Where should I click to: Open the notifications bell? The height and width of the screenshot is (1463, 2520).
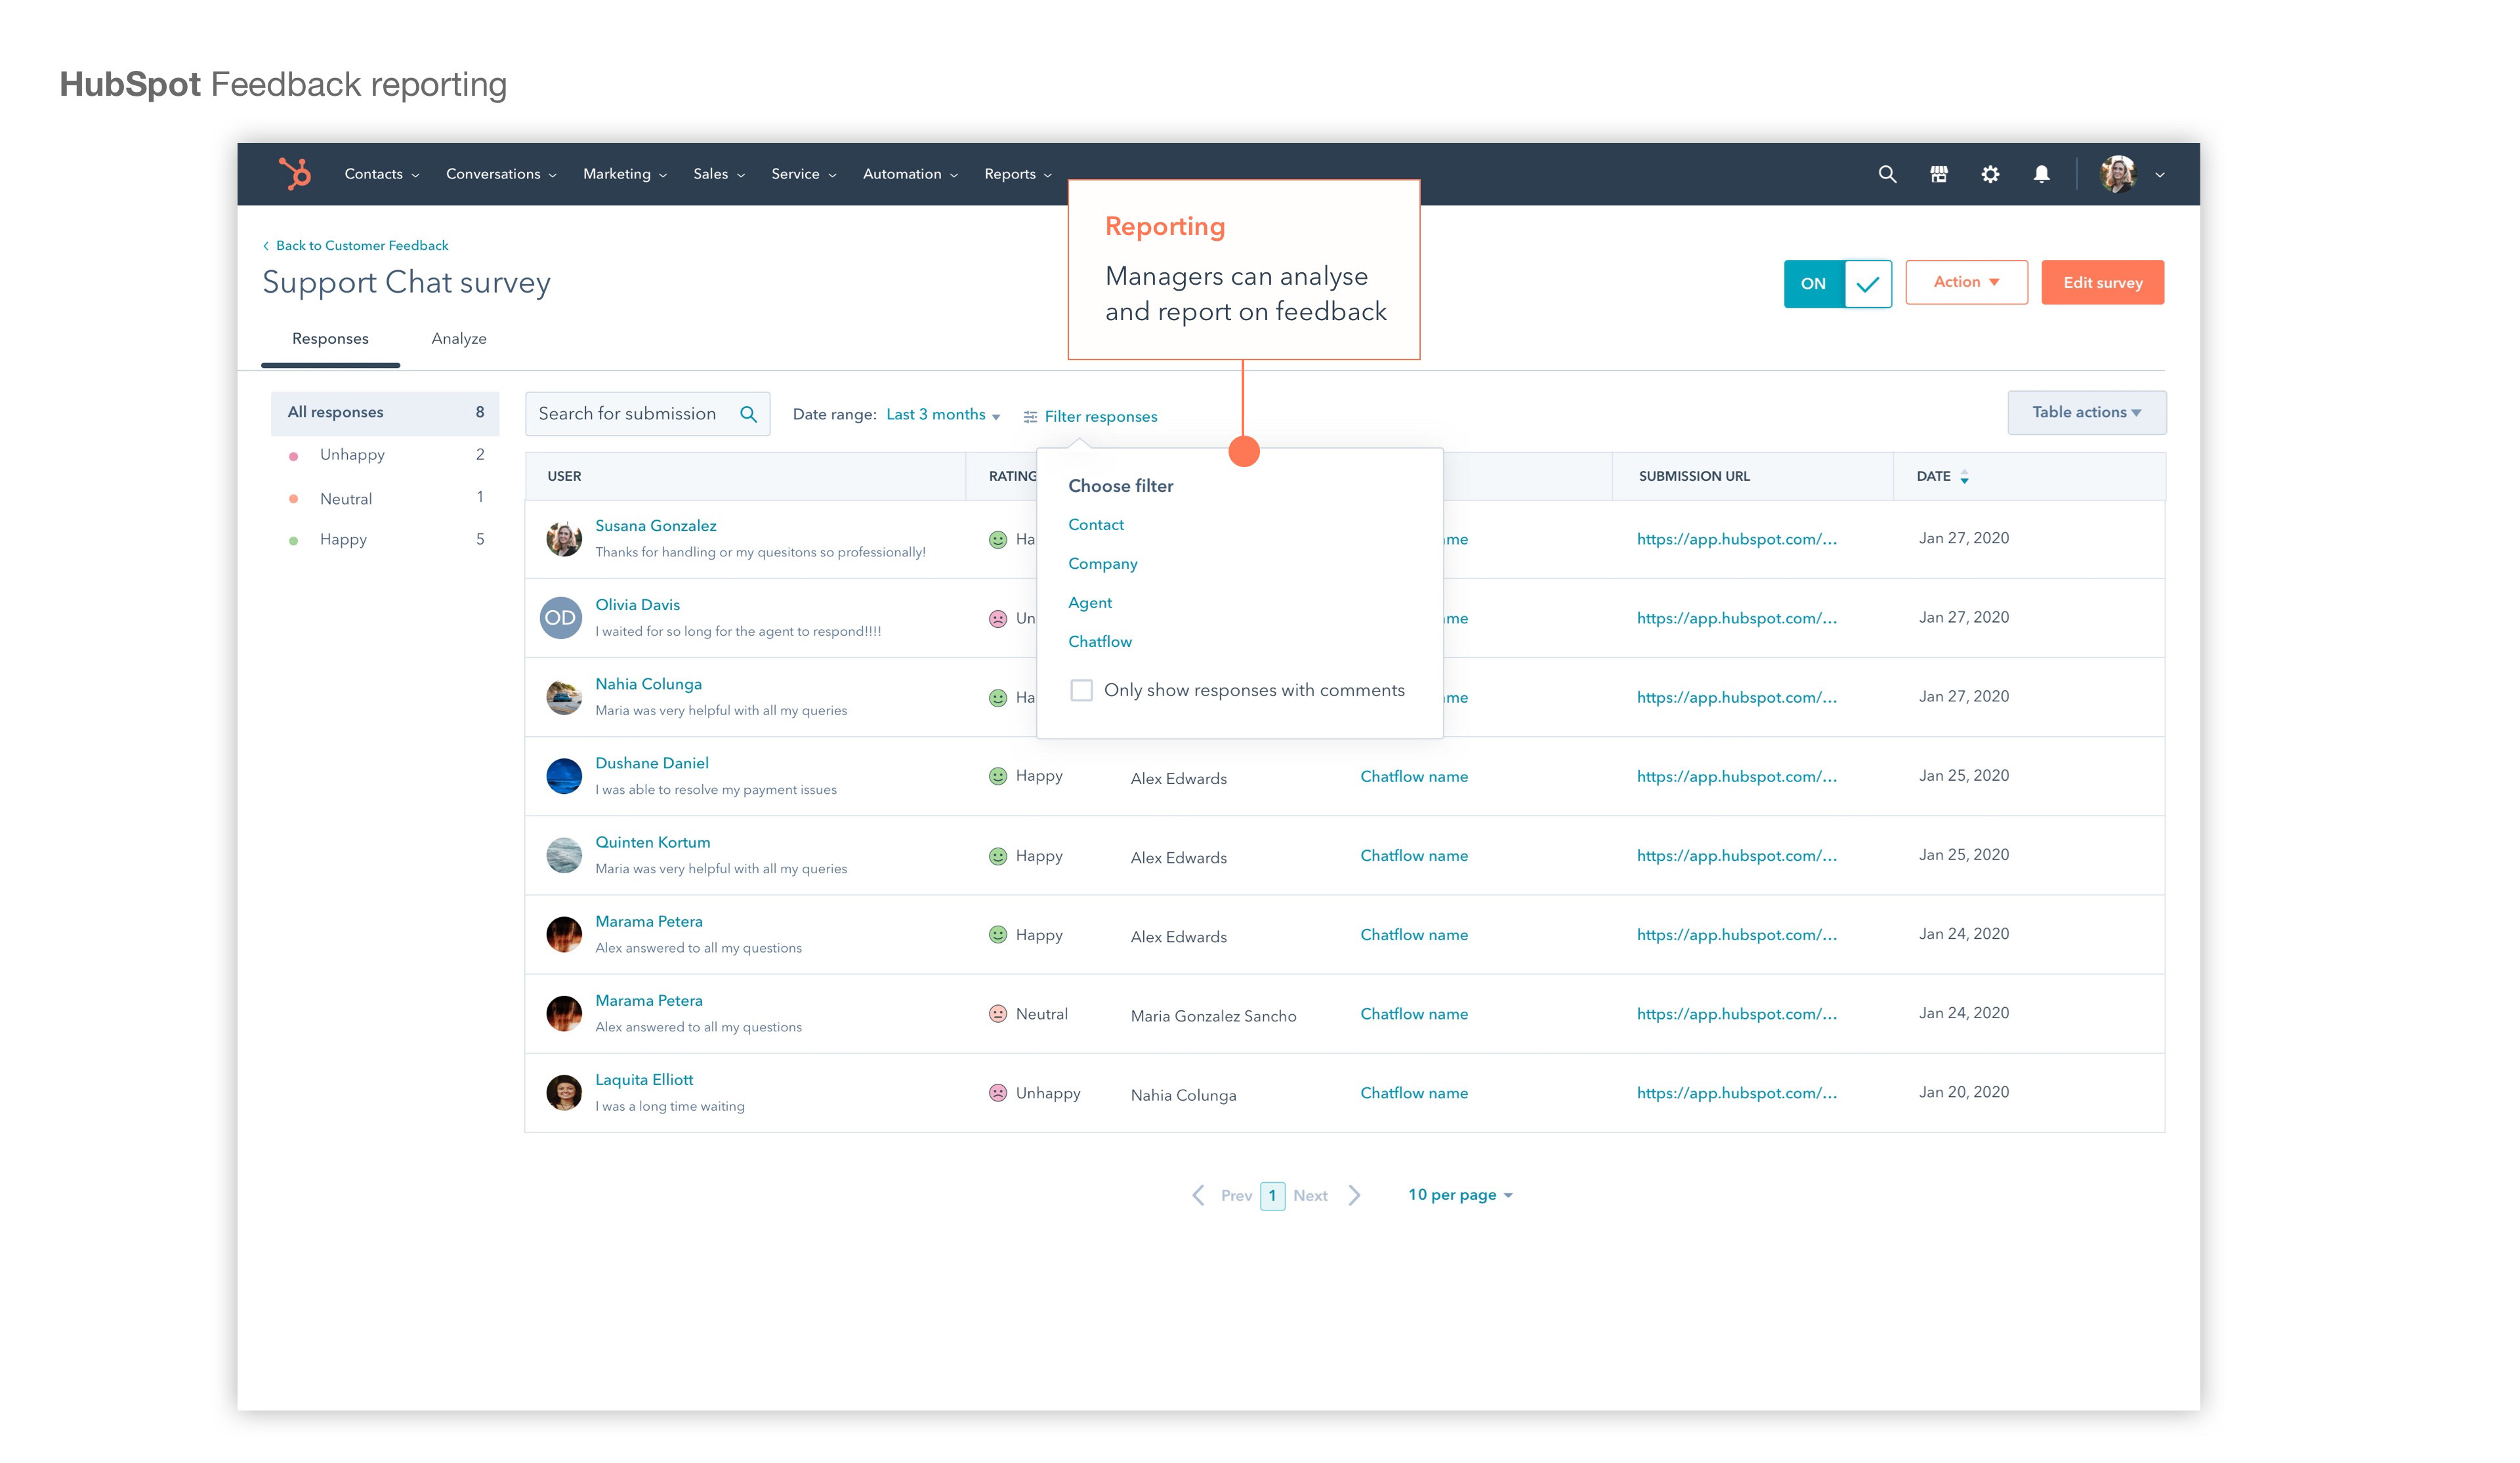pyautogui.click(x=2041, y=174)
